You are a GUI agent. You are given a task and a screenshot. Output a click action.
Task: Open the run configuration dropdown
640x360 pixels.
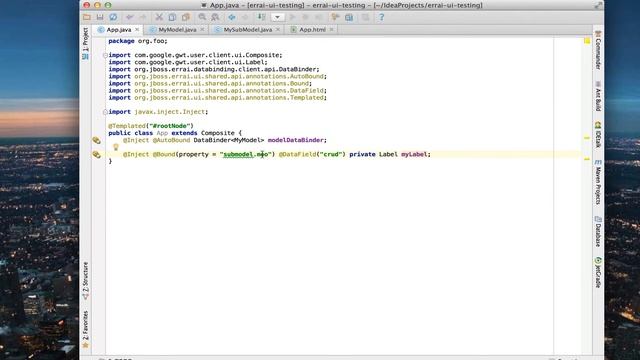pyautogui.click(x=278, y=17)
